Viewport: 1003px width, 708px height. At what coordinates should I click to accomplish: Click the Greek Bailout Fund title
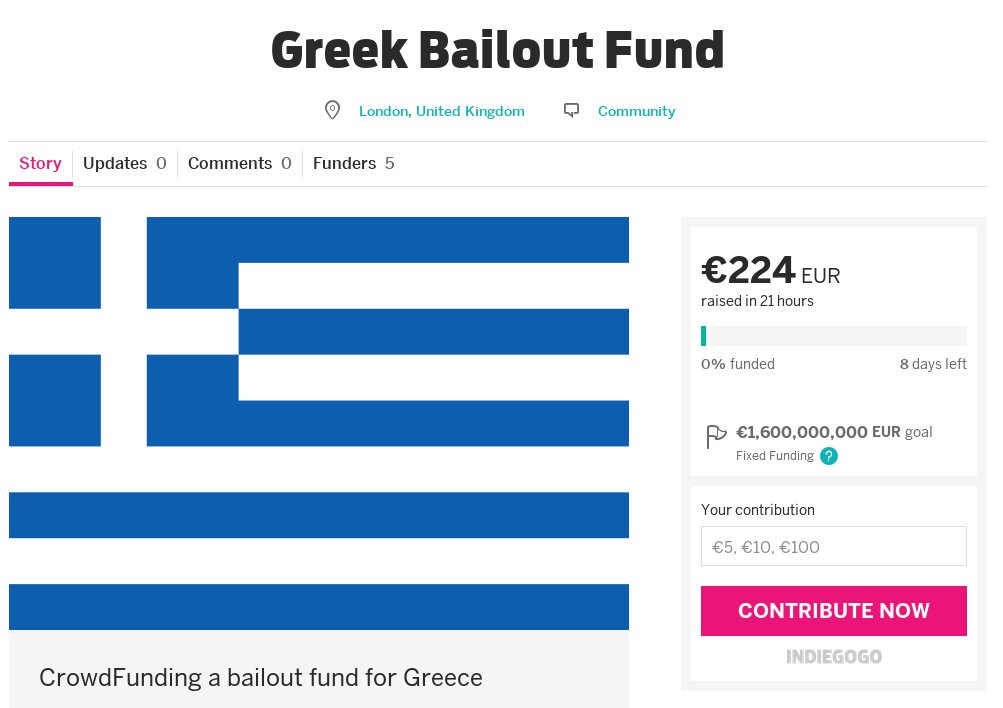click(x=497, y=50)
